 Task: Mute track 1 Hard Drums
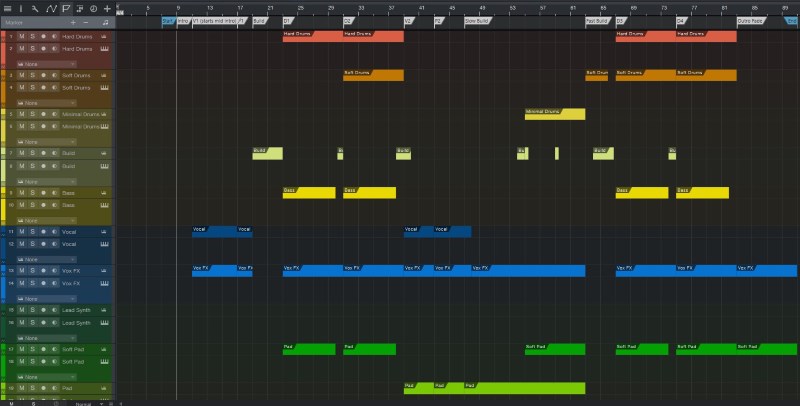tap(21, 37)
